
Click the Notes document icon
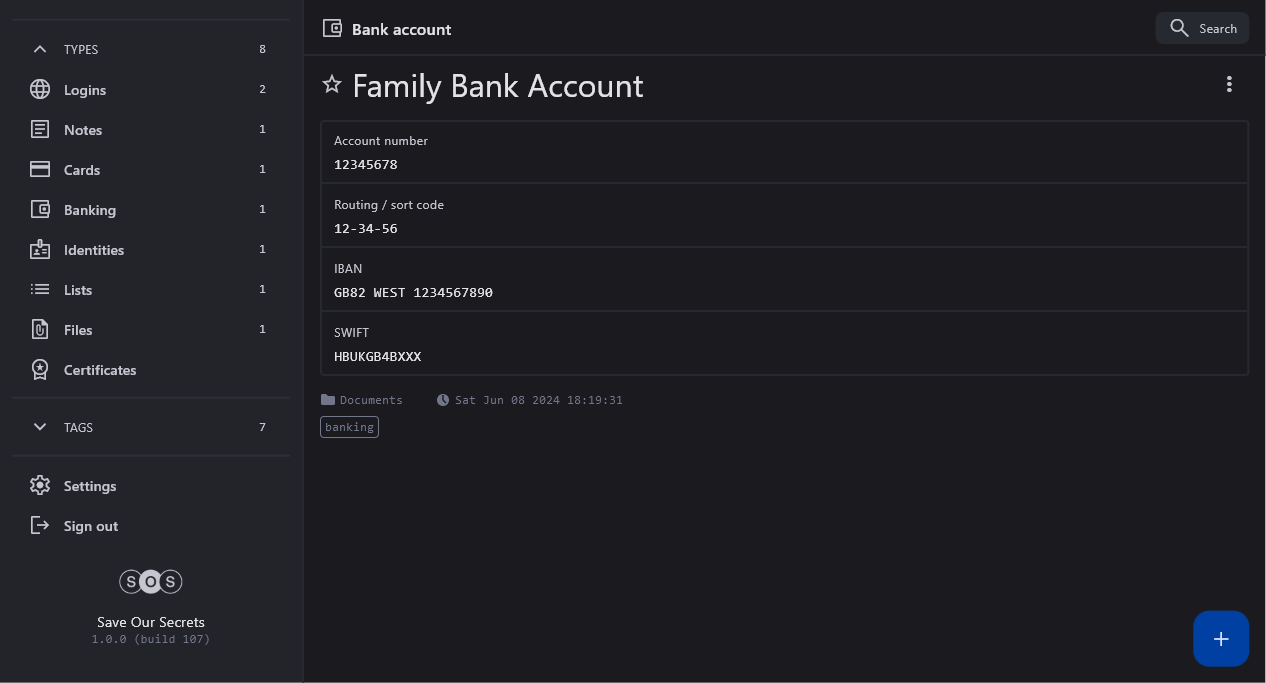pos(40,130)
